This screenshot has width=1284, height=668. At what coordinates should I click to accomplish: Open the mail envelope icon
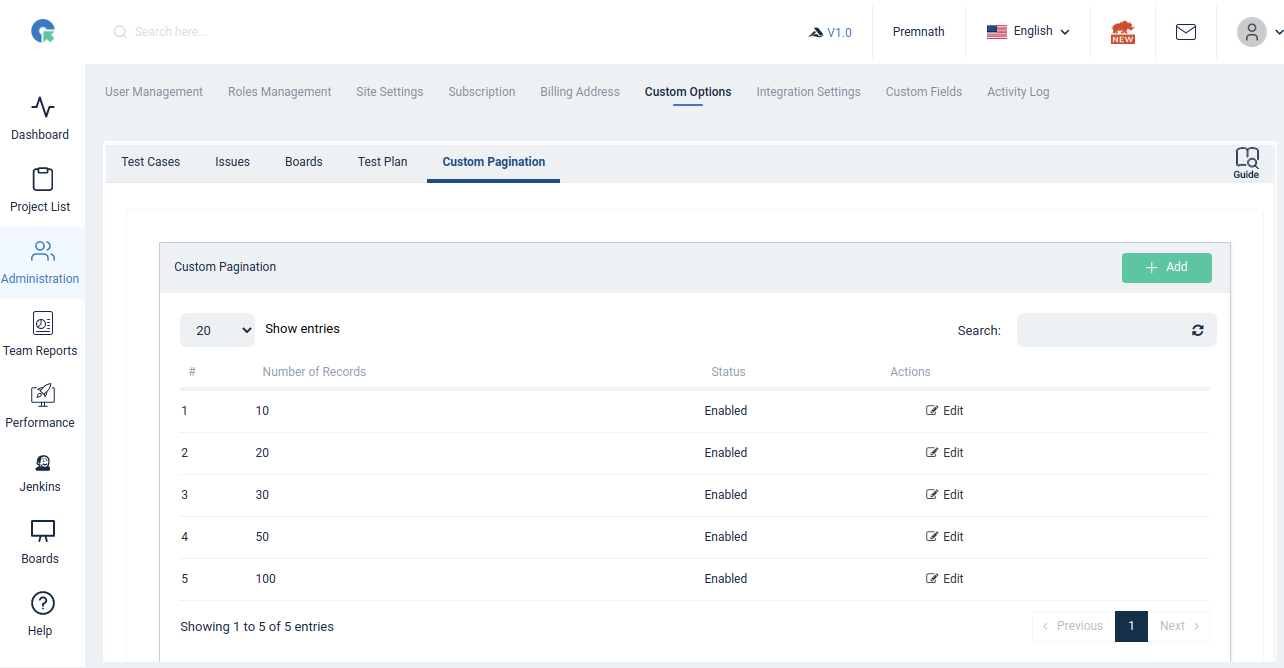click(x=1186, y=32)
